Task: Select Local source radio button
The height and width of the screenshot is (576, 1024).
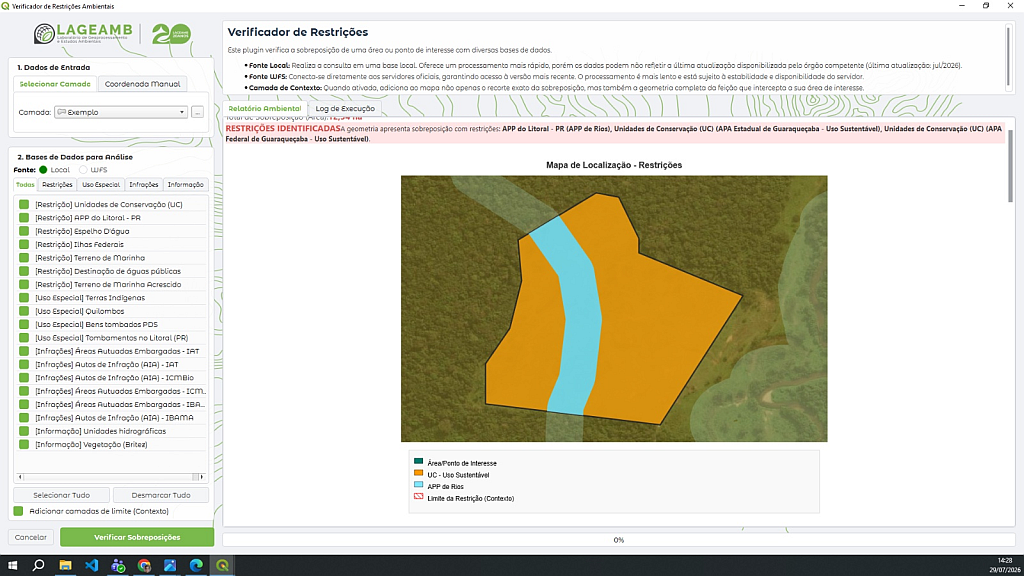Action: coord(43,170)
